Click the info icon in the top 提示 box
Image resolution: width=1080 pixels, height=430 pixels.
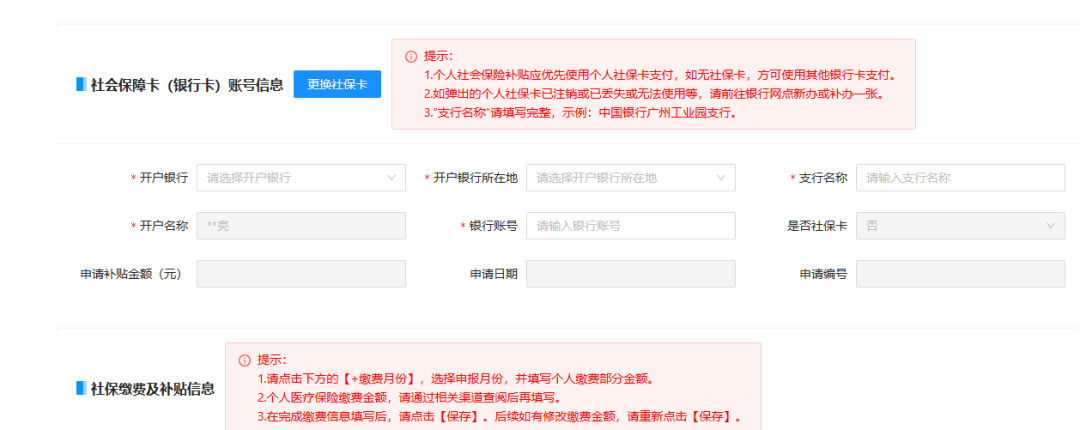pyautogui.click(x=411, y=57)
